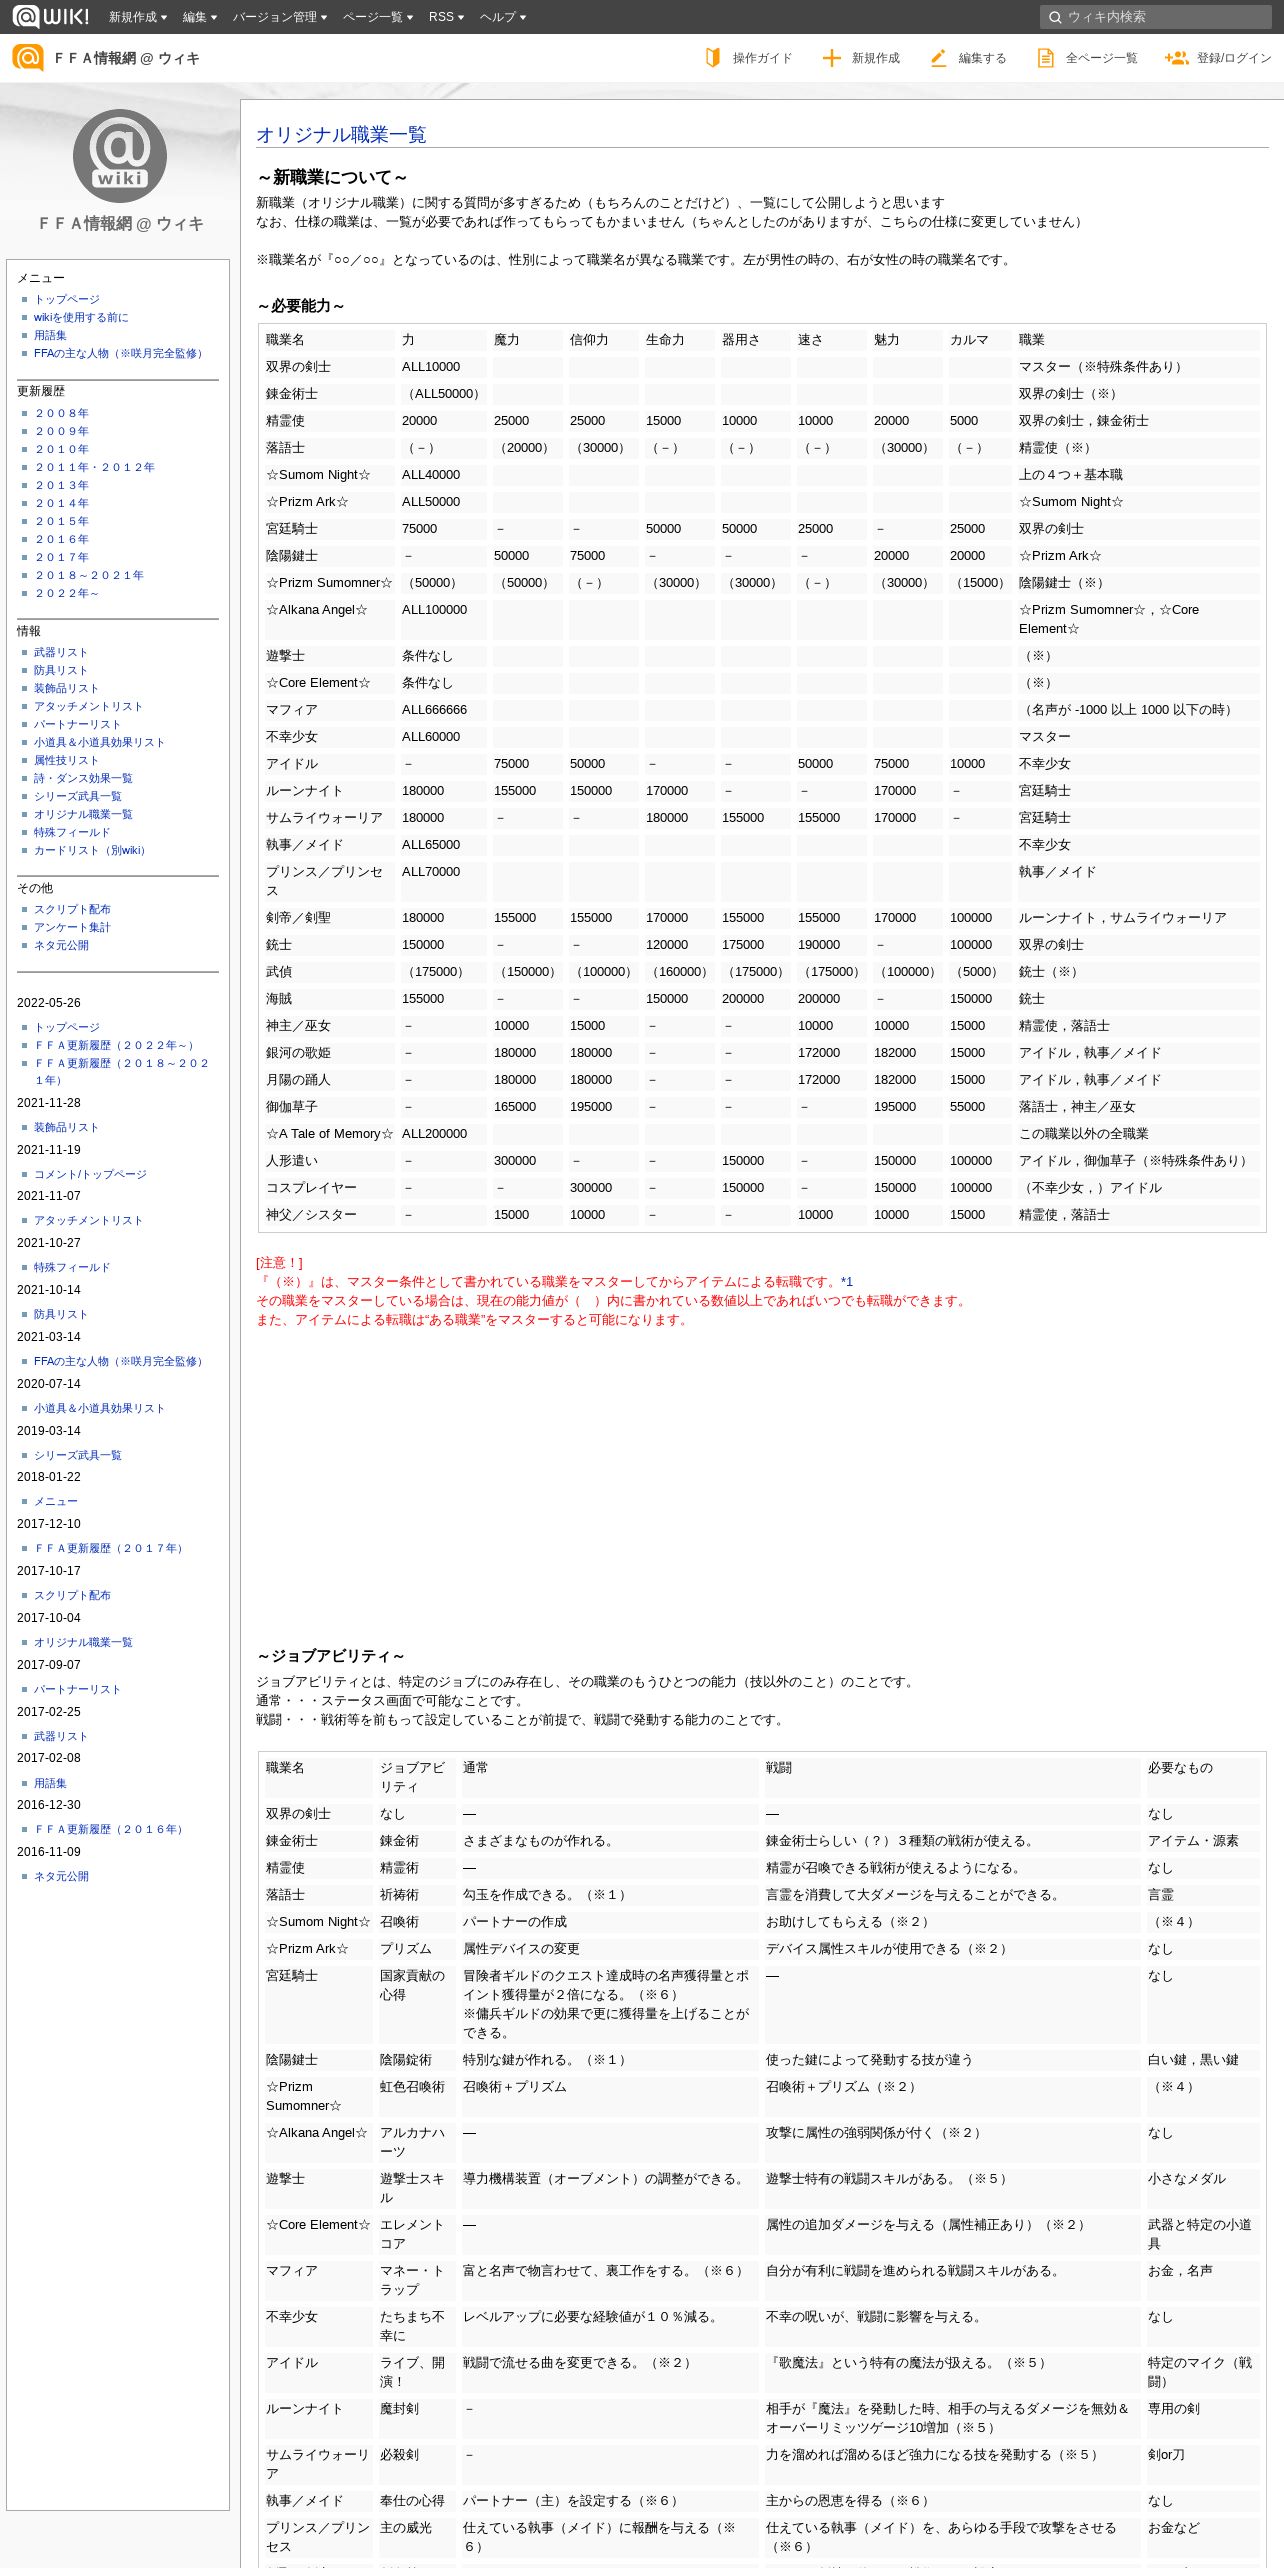Open アンケート集計 link
This screenshot has height=2568, width=1284.
point(72,927)
